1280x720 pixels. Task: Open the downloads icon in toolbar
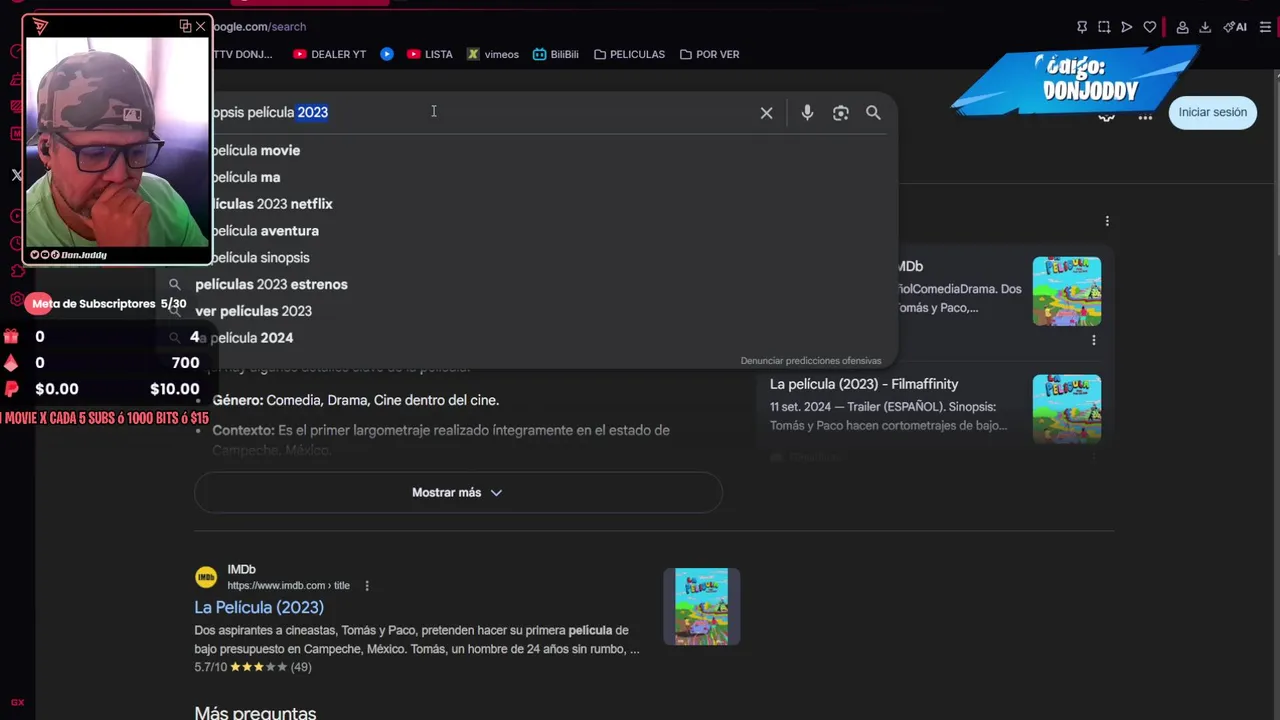coord(1205,27)
